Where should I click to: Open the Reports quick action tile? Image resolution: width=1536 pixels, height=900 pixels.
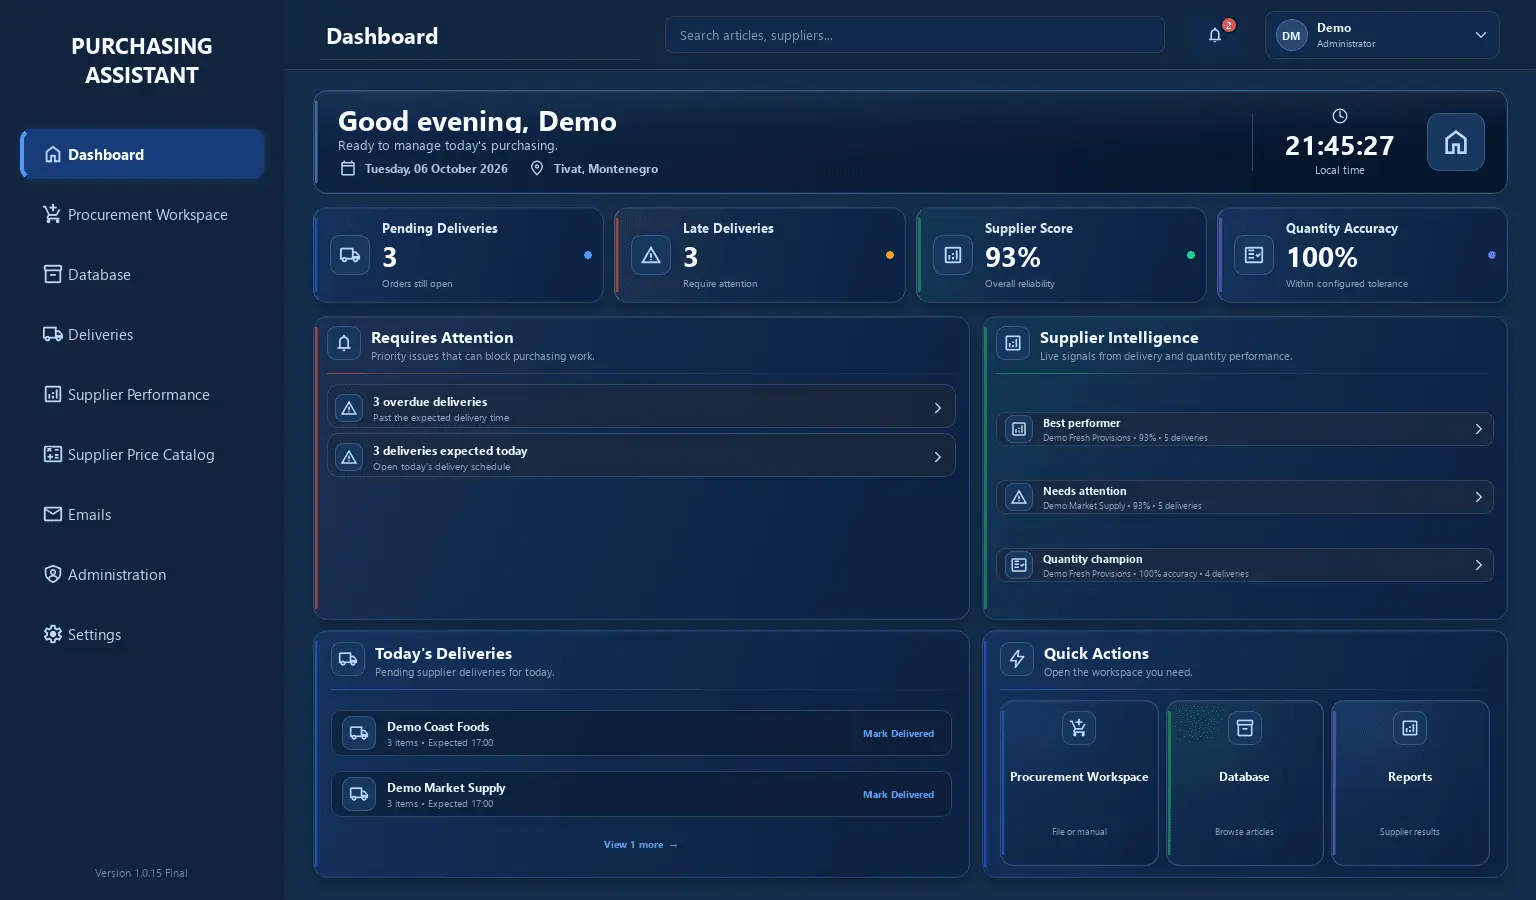pyautogui.click(x=1410, y=782)
